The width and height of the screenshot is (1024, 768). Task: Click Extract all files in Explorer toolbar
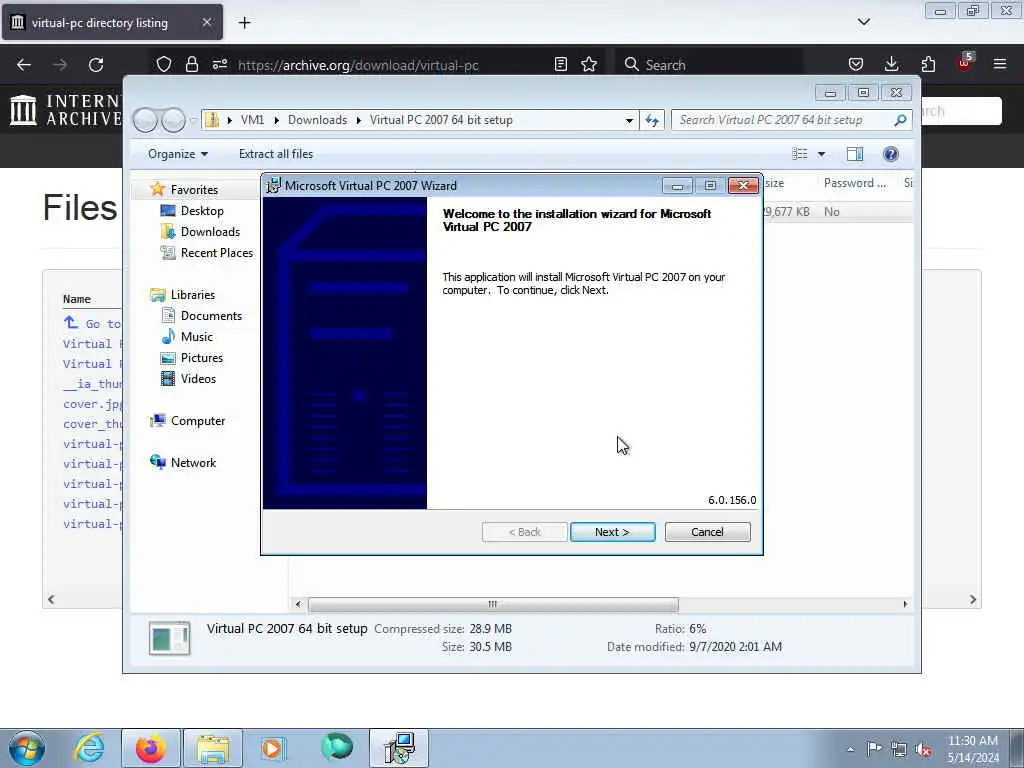tap(276, 154)
